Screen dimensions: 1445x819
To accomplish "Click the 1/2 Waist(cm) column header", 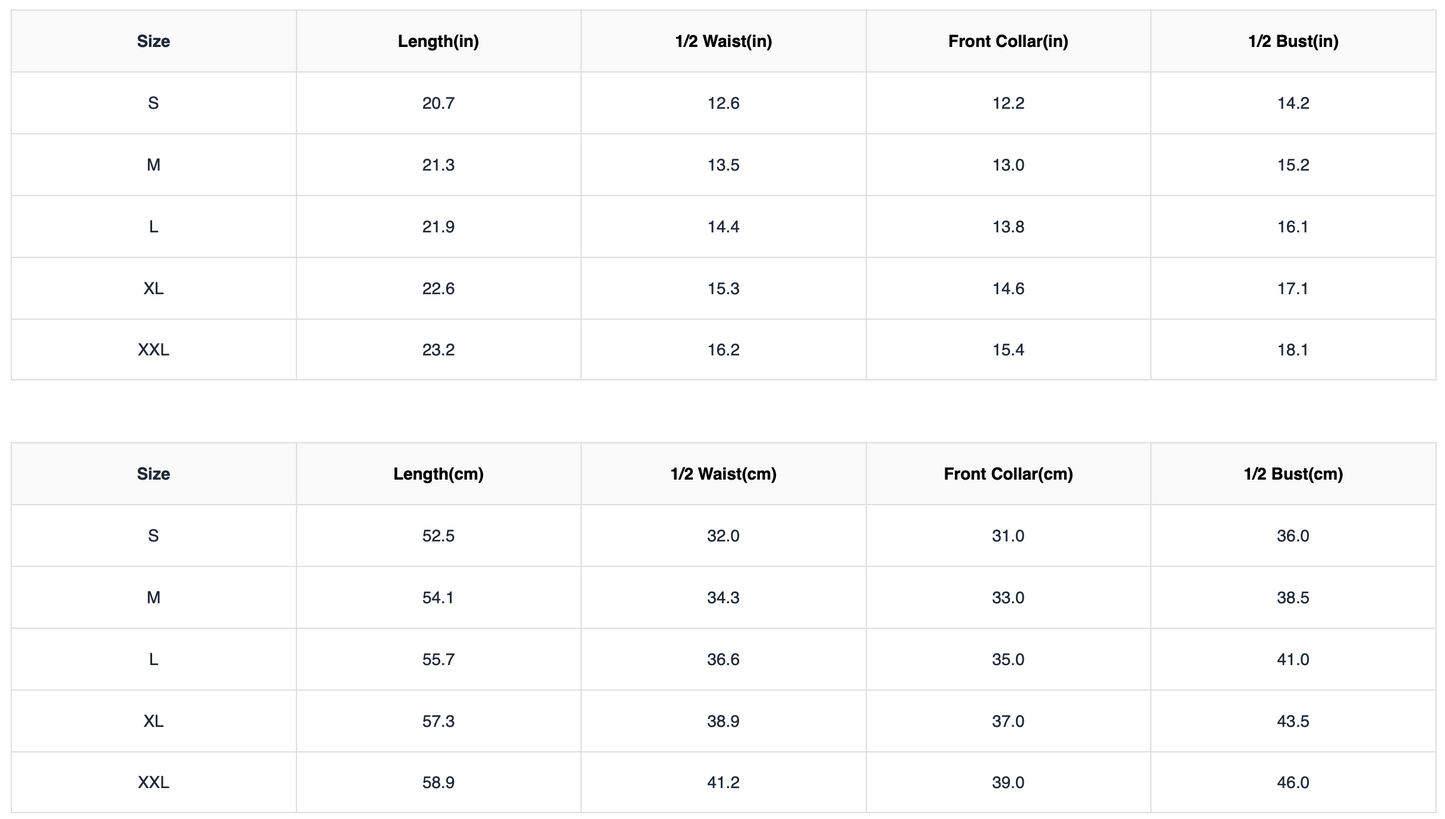I will tap(723, 474).
